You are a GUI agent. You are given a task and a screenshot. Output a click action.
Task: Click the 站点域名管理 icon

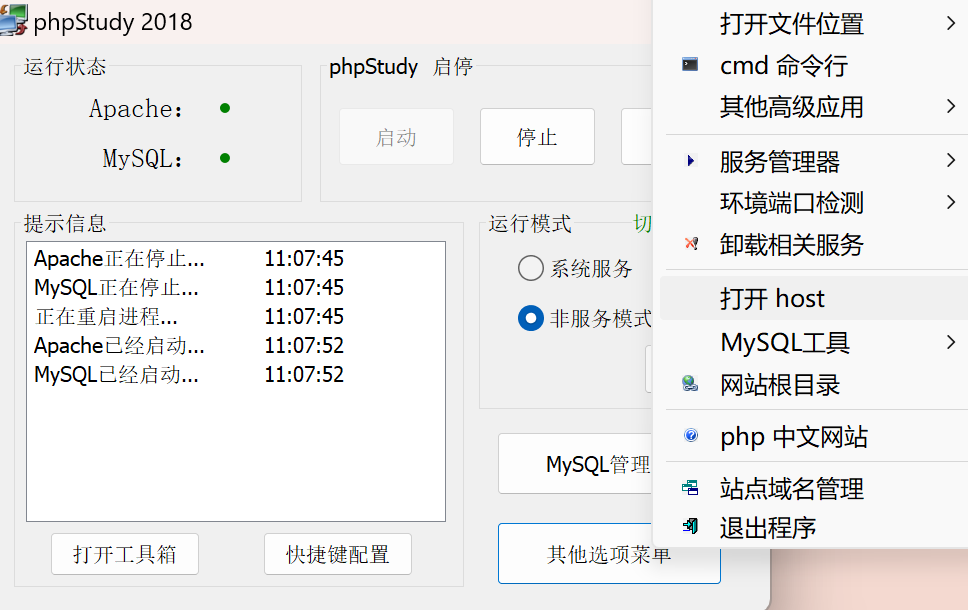(690, 488)
